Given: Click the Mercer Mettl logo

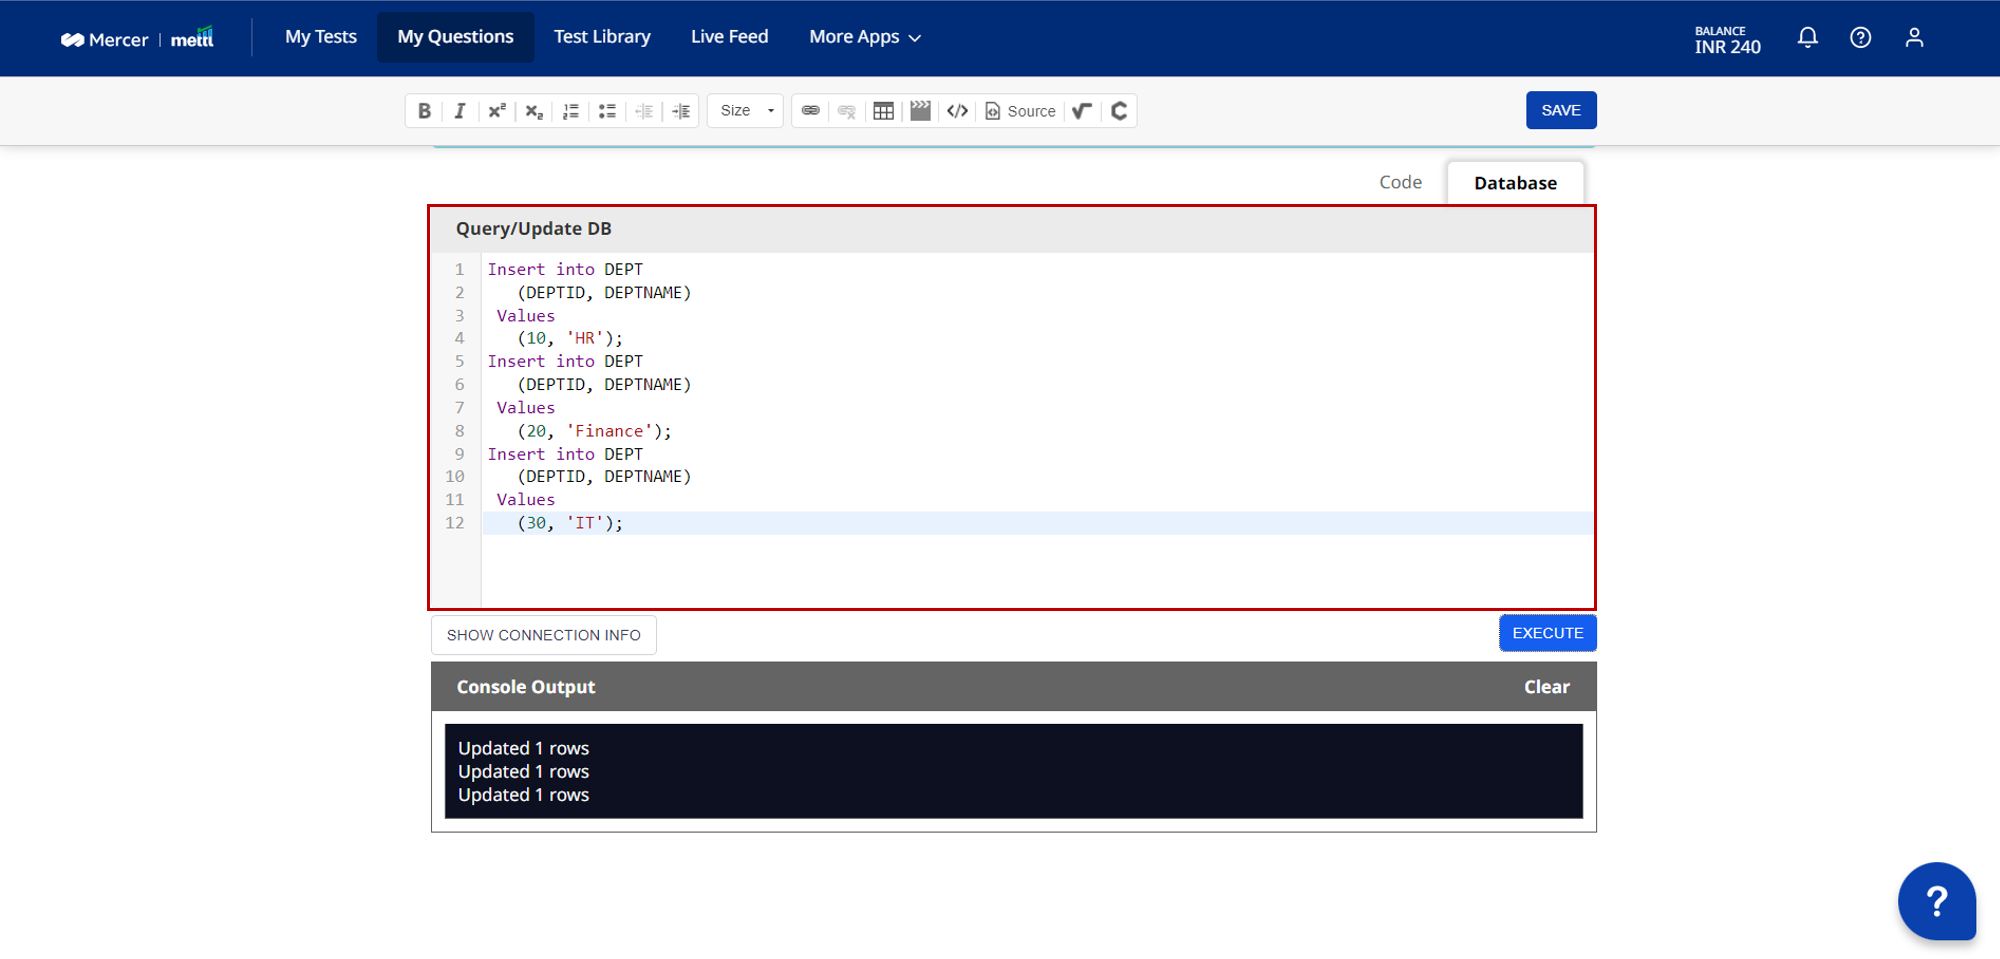Looking at the screenshot, I should pyautogui.click(x=137, y=38).
